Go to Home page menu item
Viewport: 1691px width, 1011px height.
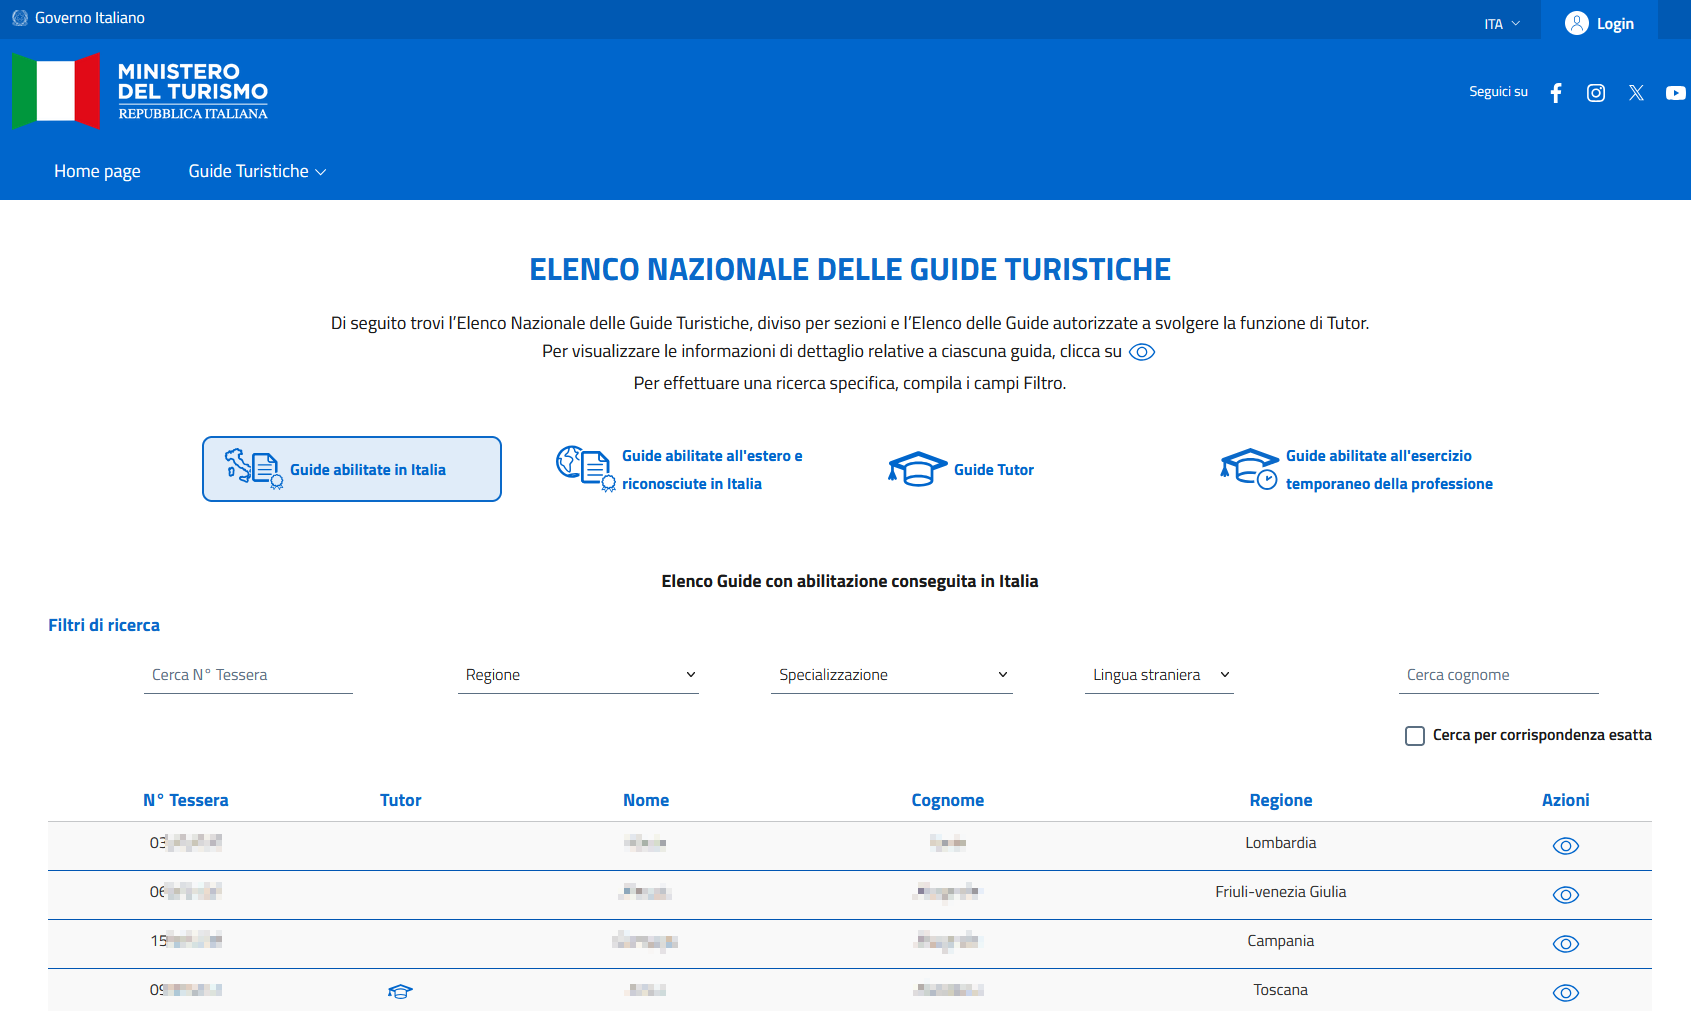(x=97, y=171)
